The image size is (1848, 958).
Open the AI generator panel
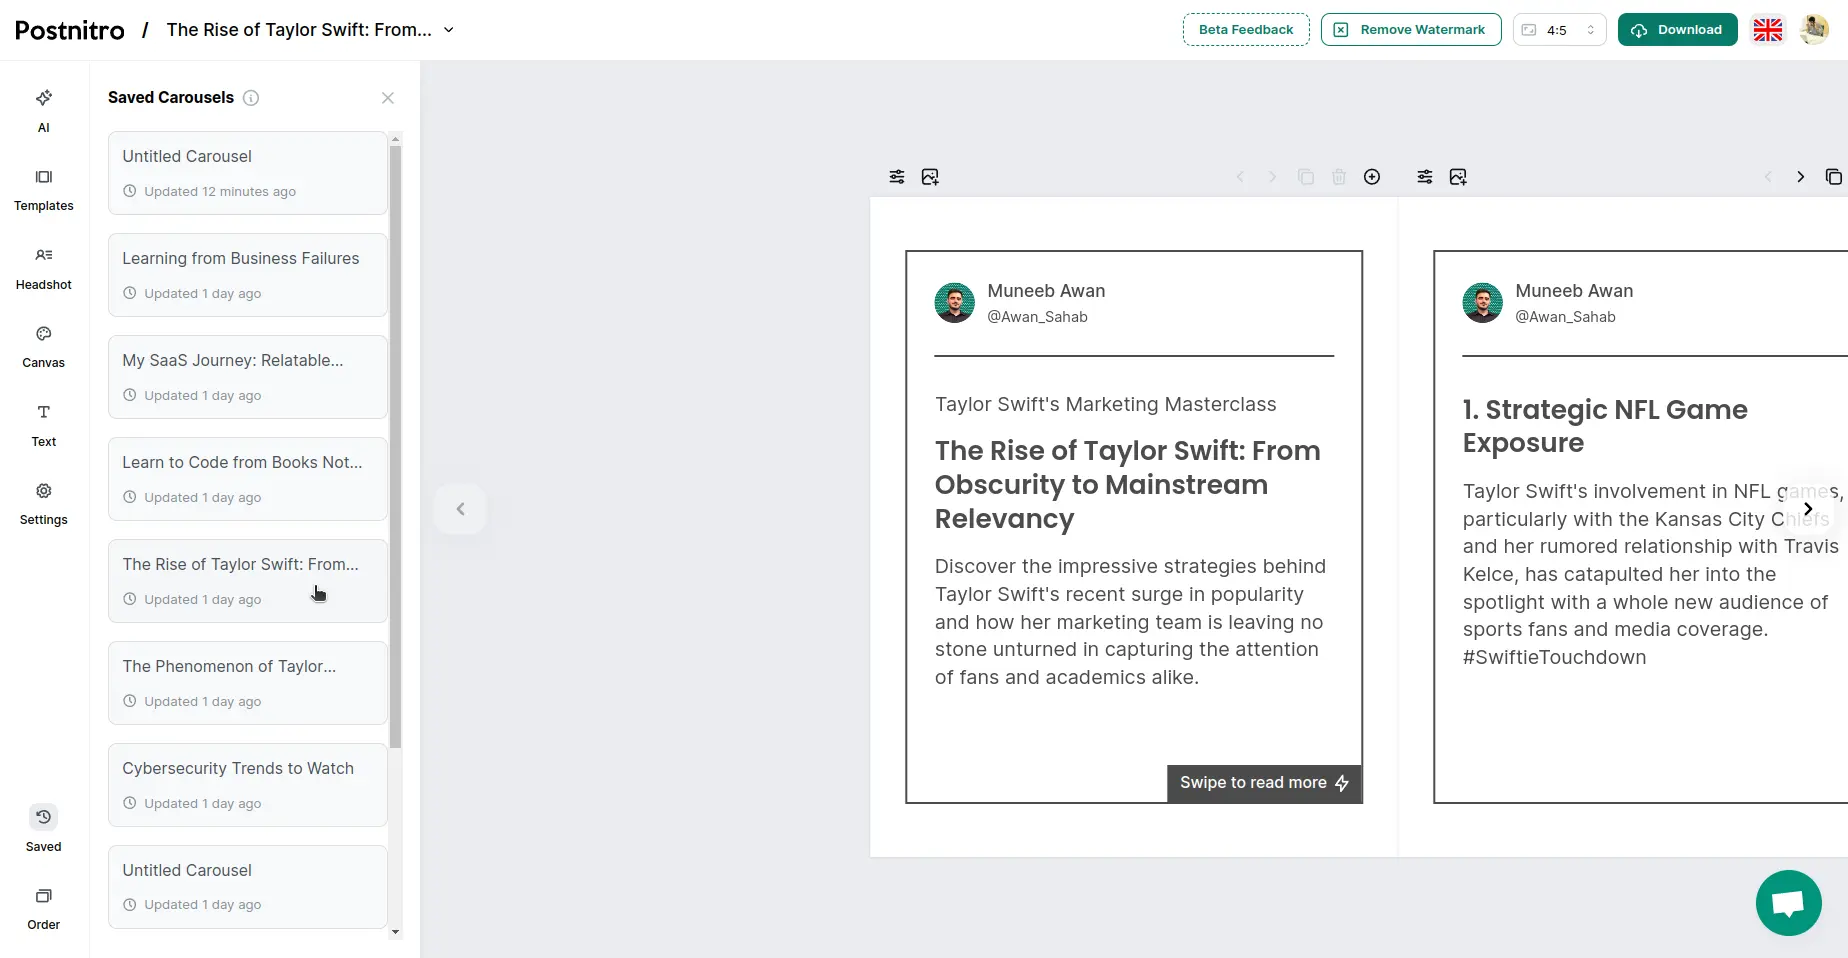tap(43, 109)
